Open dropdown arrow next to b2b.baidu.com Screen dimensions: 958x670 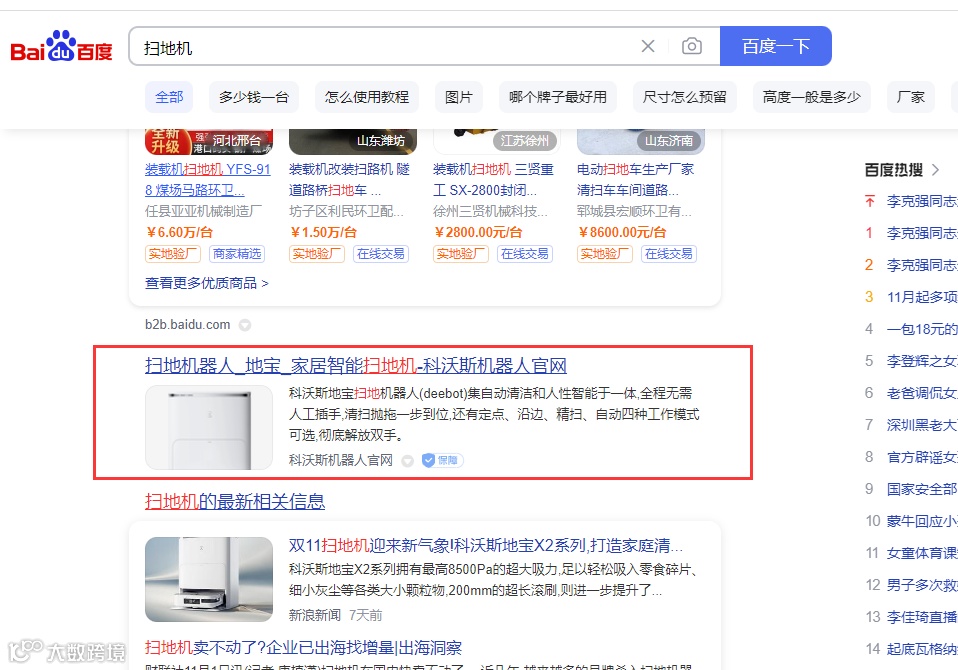[244, 325]
